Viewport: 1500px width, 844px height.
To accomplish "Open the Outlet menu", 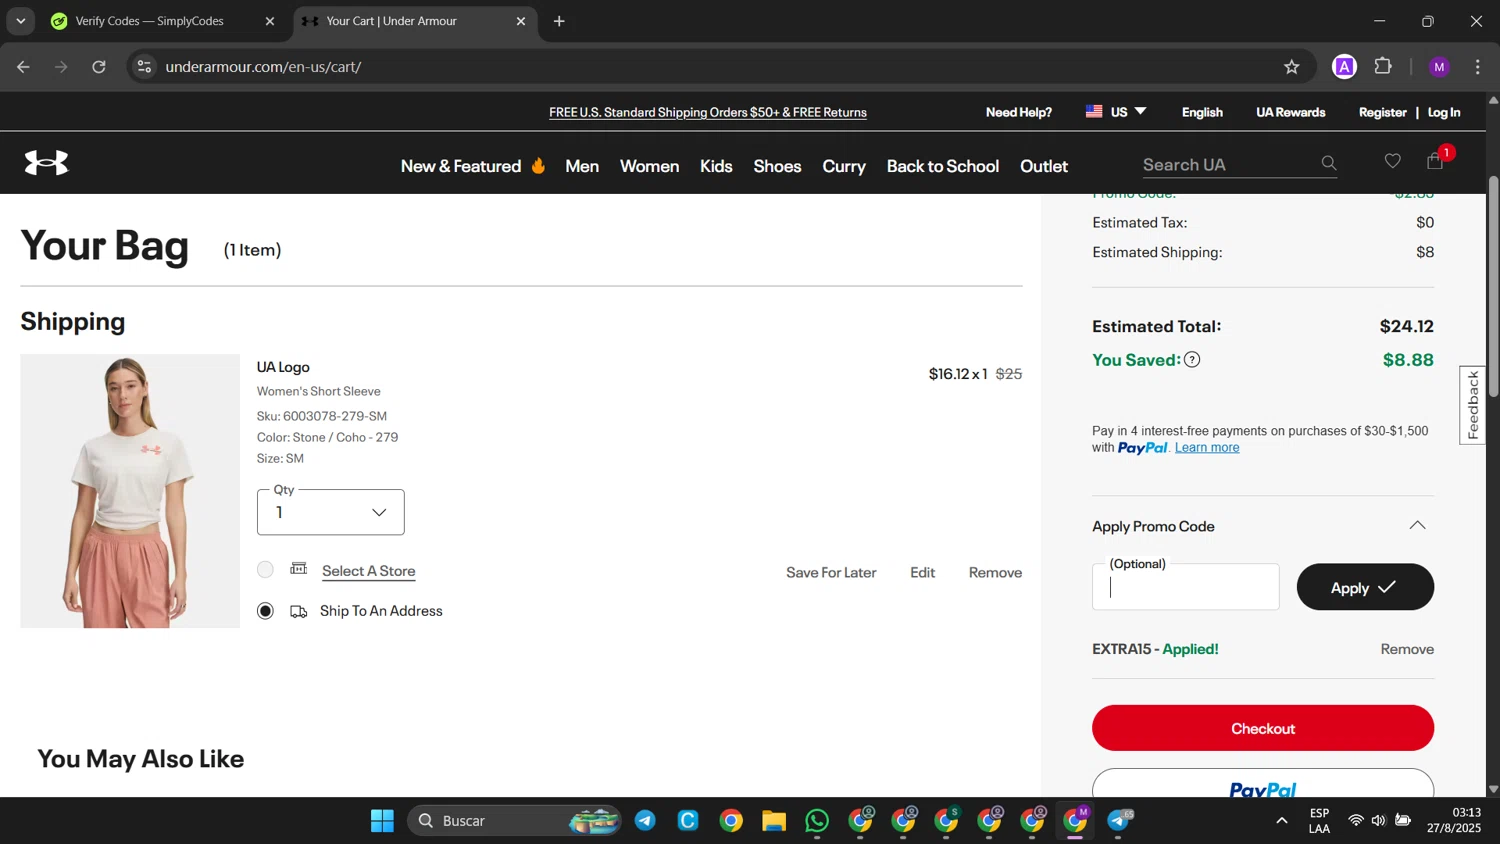I will click(1044, 166).
